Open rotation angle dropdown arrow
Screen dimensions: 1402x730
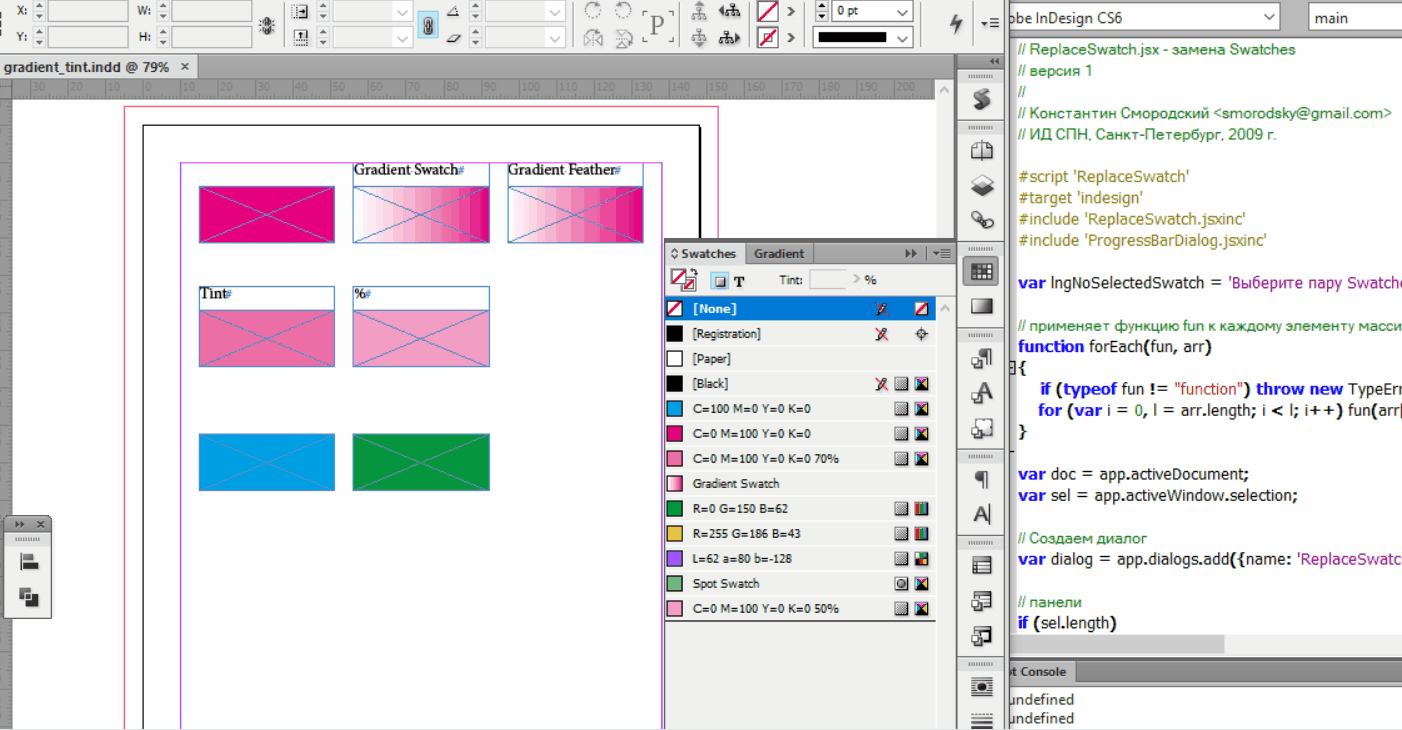coord(555,11)
